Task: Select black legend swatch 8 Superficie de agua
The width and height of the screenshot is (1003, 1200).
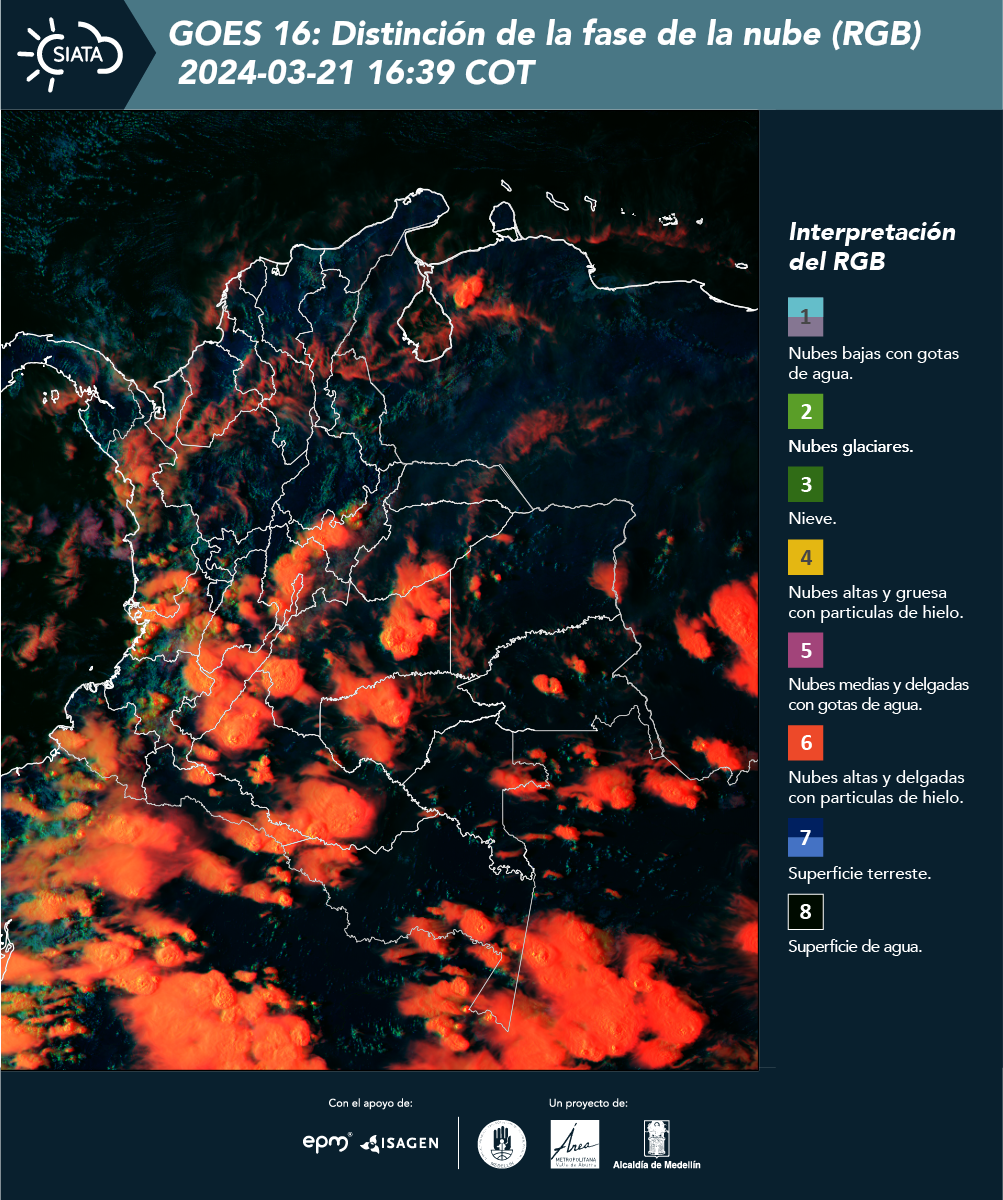Action: tap(805, 912)
